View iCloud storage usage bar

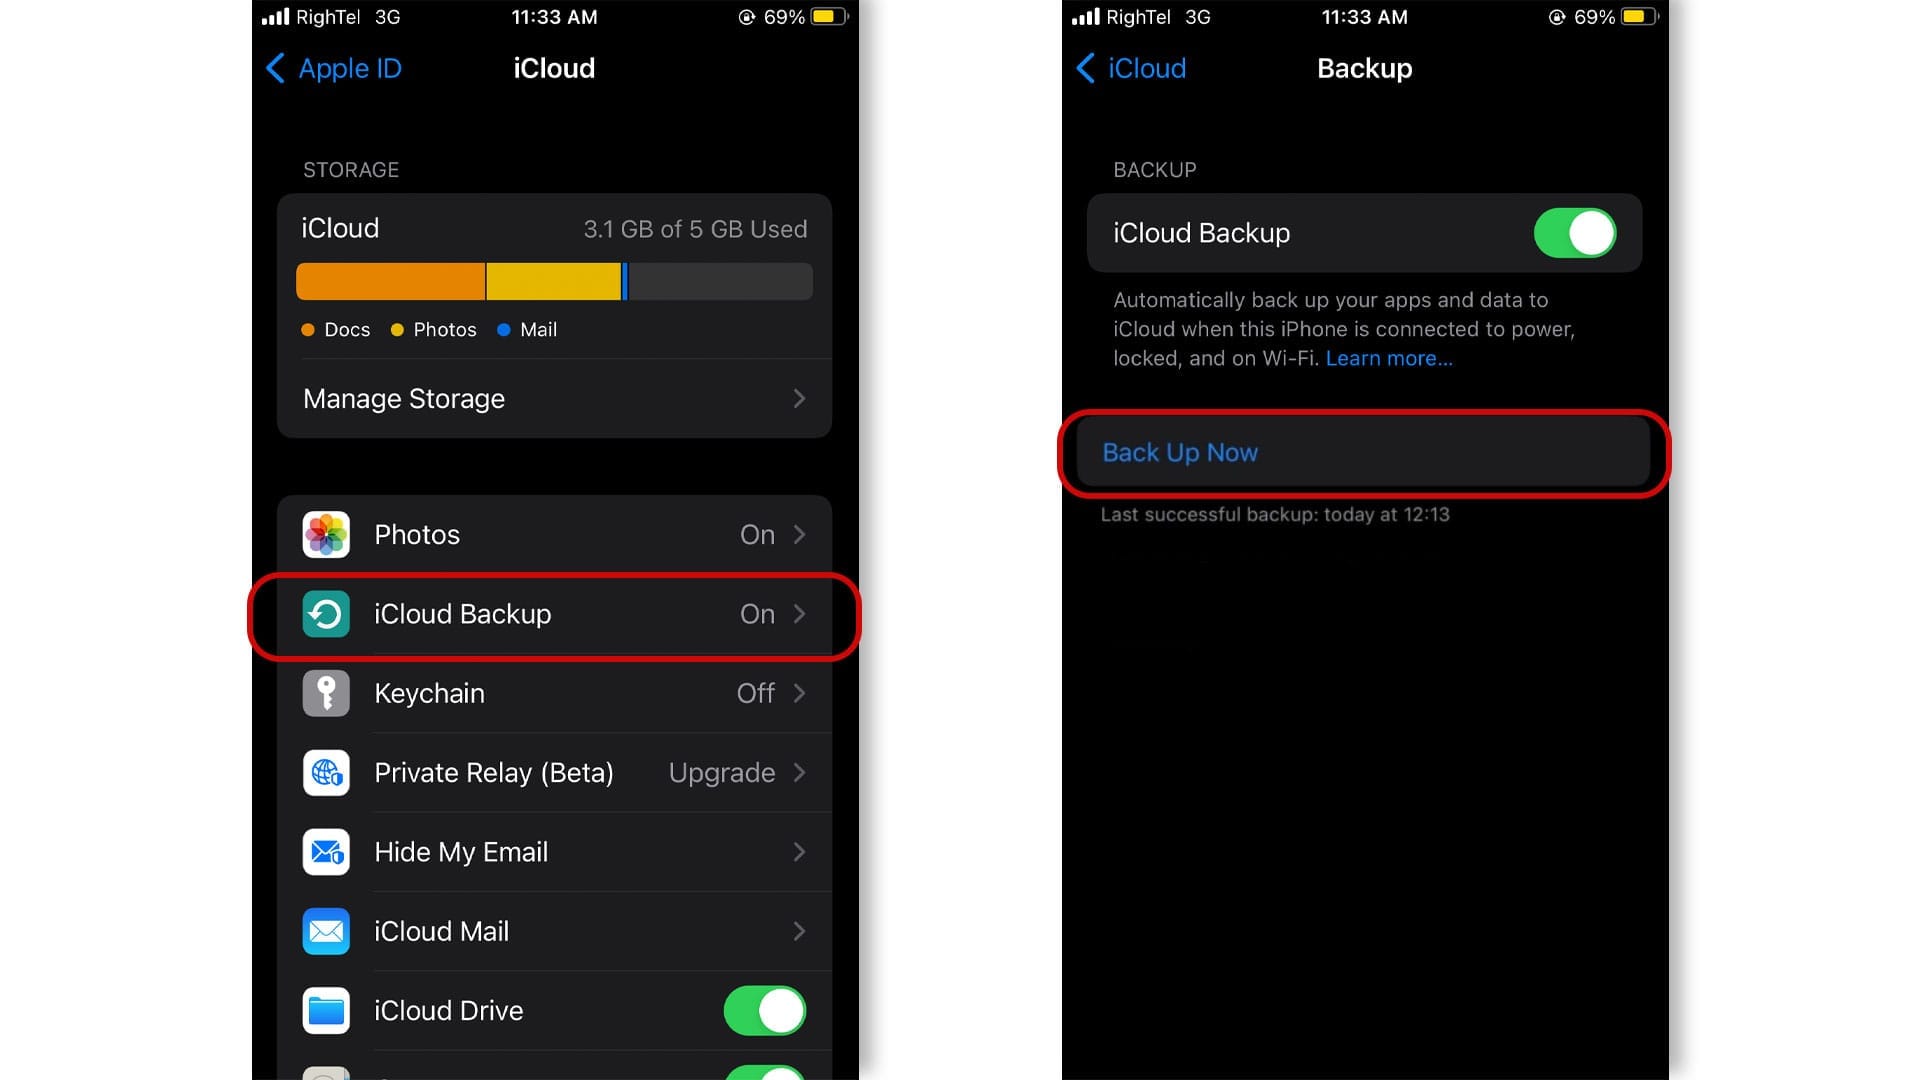[554, 280]
